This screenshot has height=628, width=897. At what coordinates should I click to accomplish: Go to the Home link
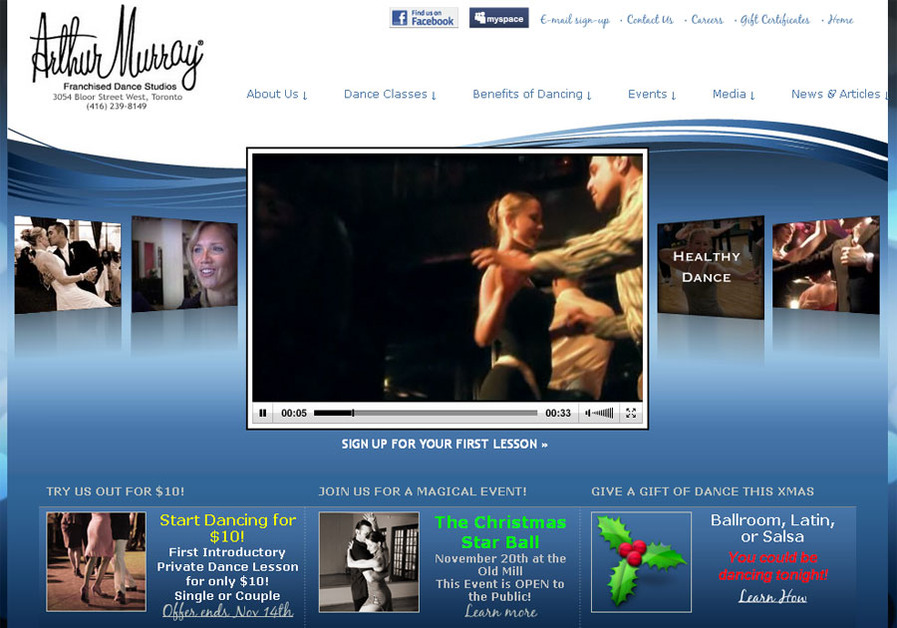[840, 19]
